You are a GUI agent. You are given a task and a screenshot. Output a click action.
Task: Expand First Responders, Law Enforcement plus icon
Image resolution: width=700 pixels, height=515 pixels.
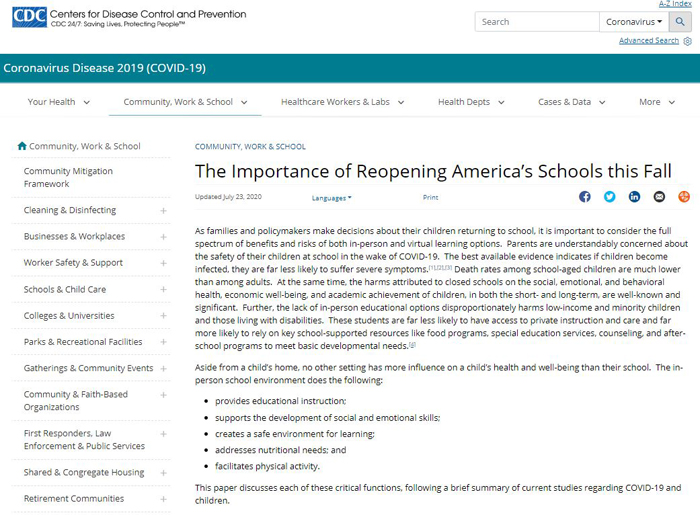point(163,434)
